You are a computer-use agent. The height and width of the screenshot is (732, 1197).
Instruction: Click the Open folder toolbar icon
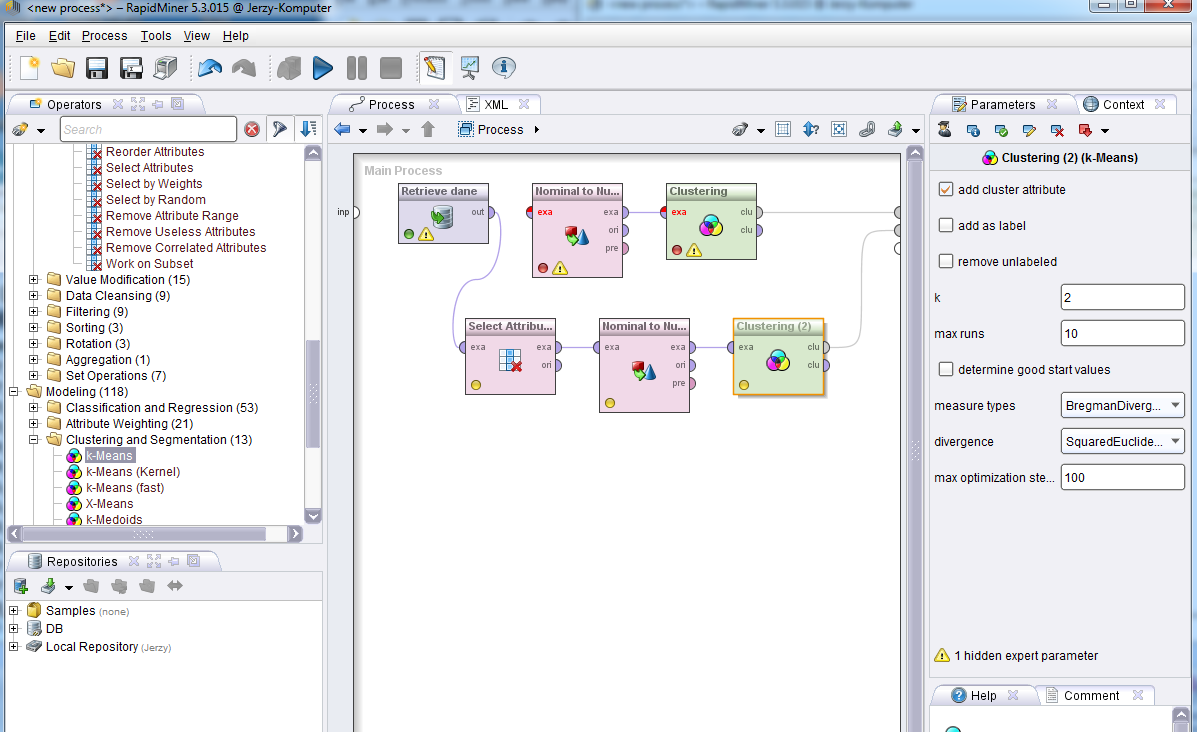[x=63, y=68]
